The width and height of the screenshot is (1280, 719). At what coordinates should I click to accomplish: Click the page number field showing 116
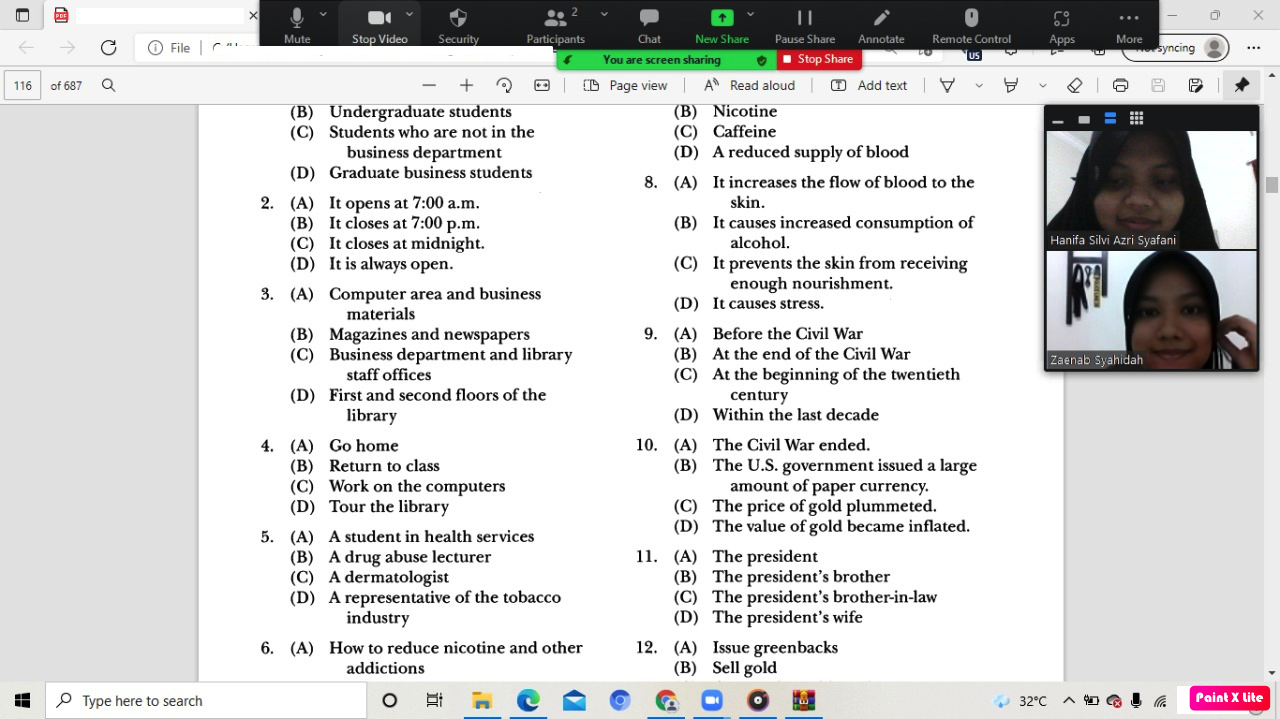point(22,85)
